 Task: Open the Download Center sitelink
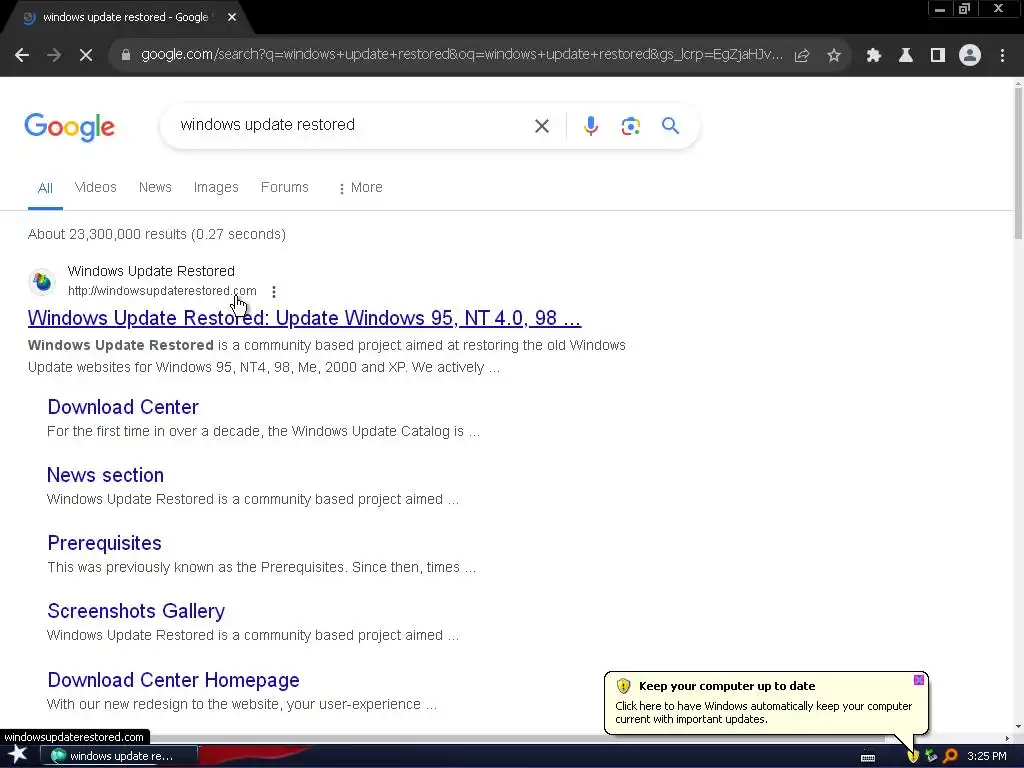(123, 407)
